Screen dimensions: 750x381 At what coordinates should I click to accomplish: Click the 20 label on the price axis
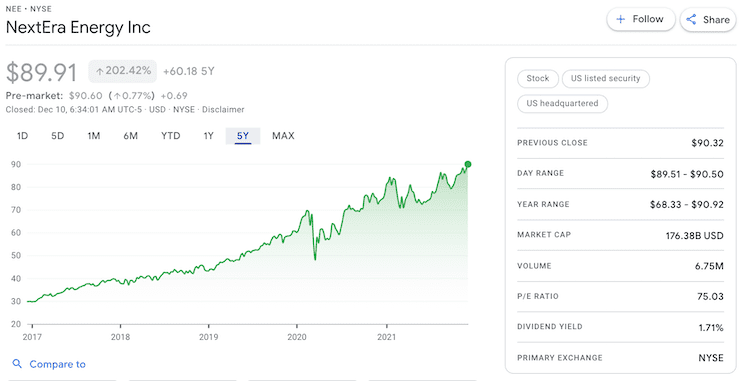16,324
